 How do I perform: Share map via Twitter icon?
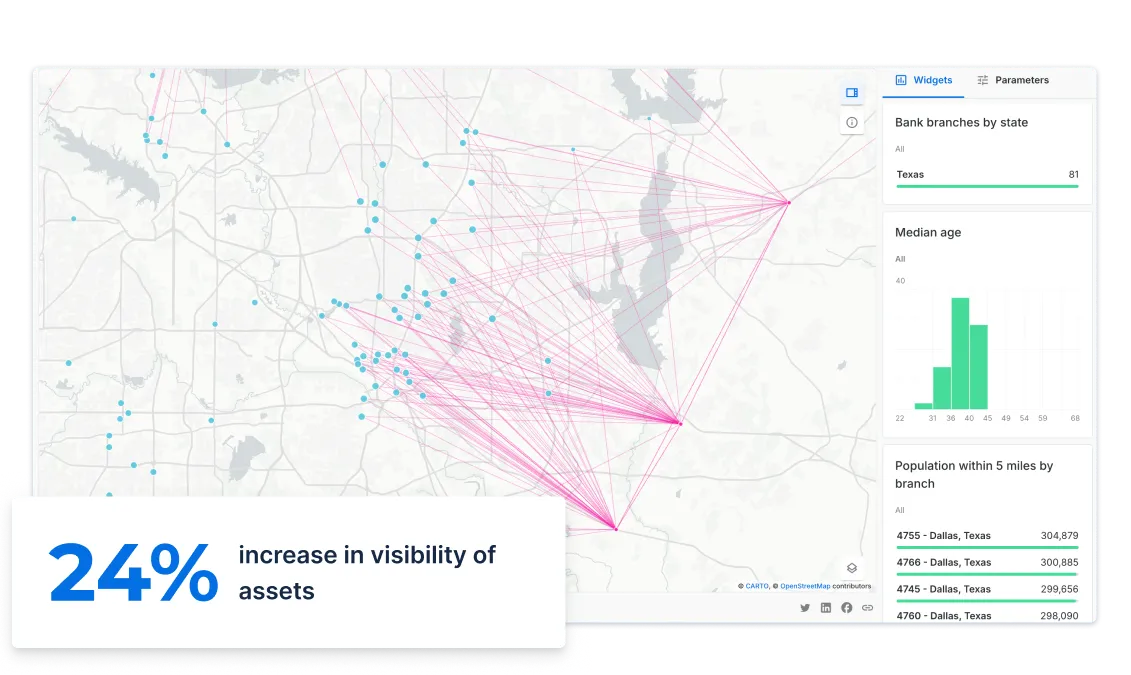805,608
